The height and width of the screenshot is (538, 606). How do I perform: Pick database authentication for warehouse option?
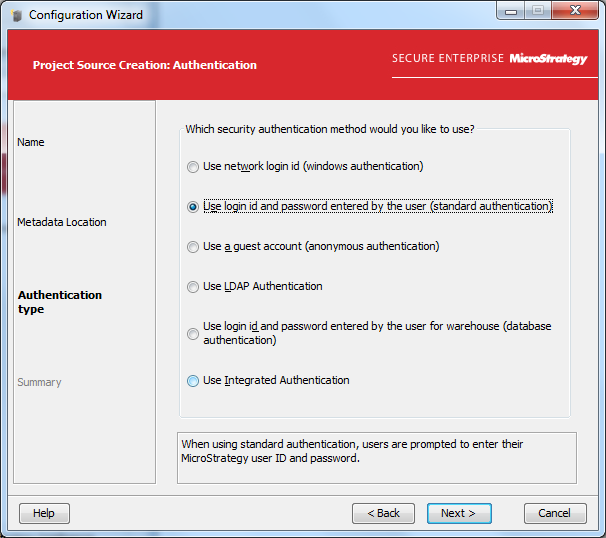pos(193,334)
